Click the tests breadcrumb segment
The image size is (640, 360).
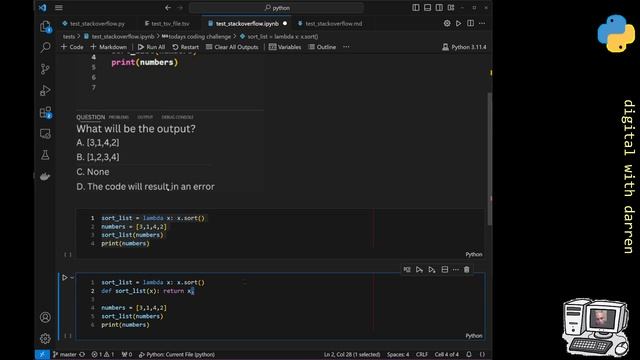pos(69,37)
